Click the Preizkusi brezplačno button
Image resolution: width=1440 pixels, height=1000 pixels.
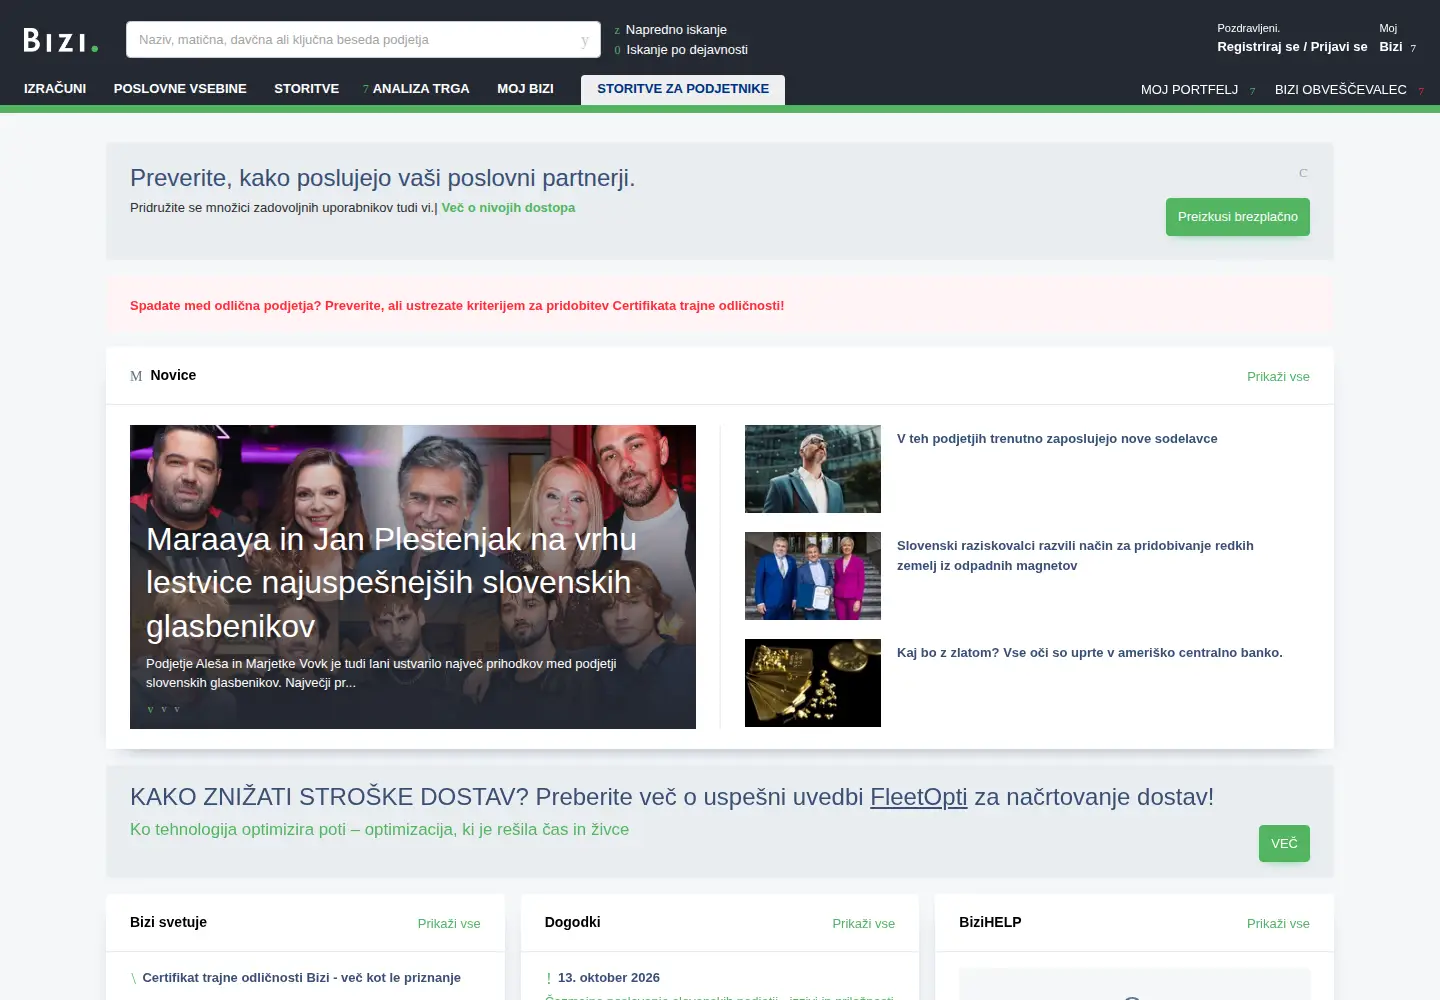tap(1237, 217)
